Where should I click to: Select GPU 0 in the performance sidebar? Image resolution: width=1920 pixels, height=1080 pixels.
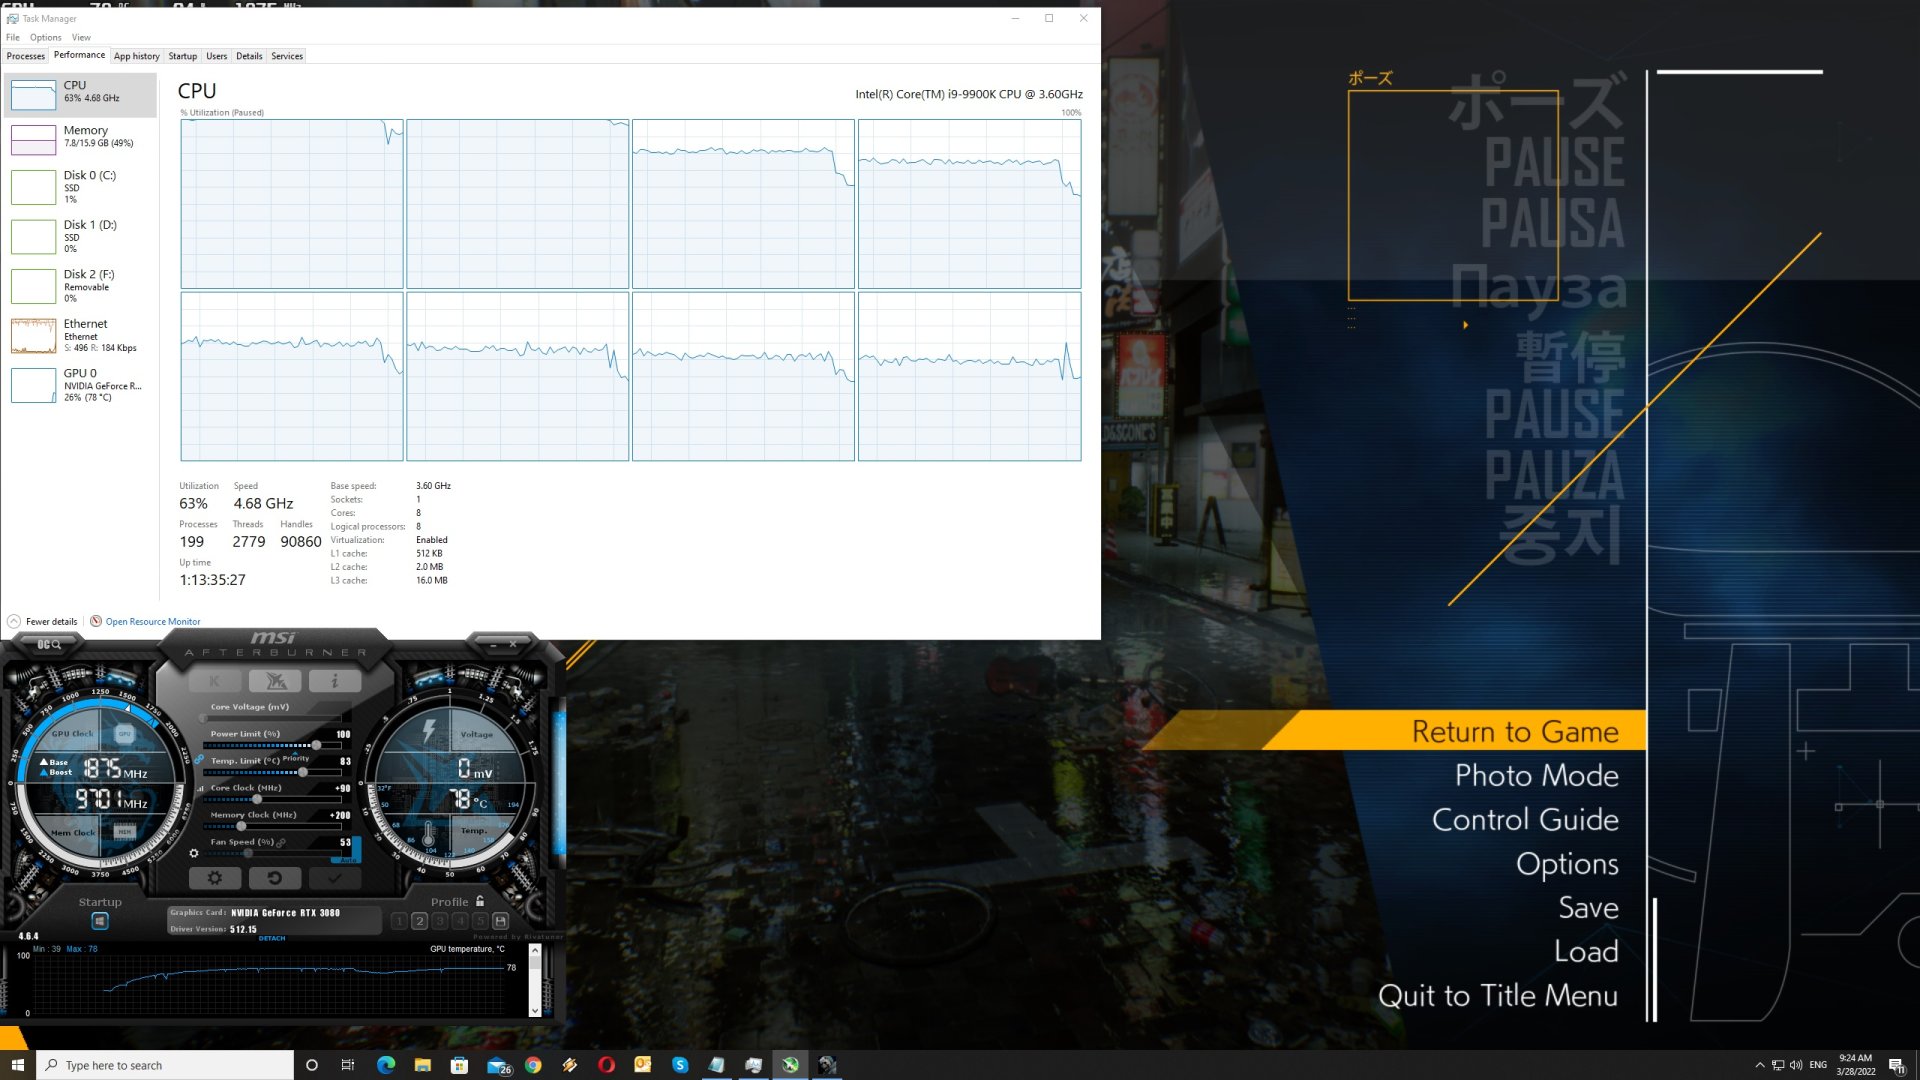point(80,385)
